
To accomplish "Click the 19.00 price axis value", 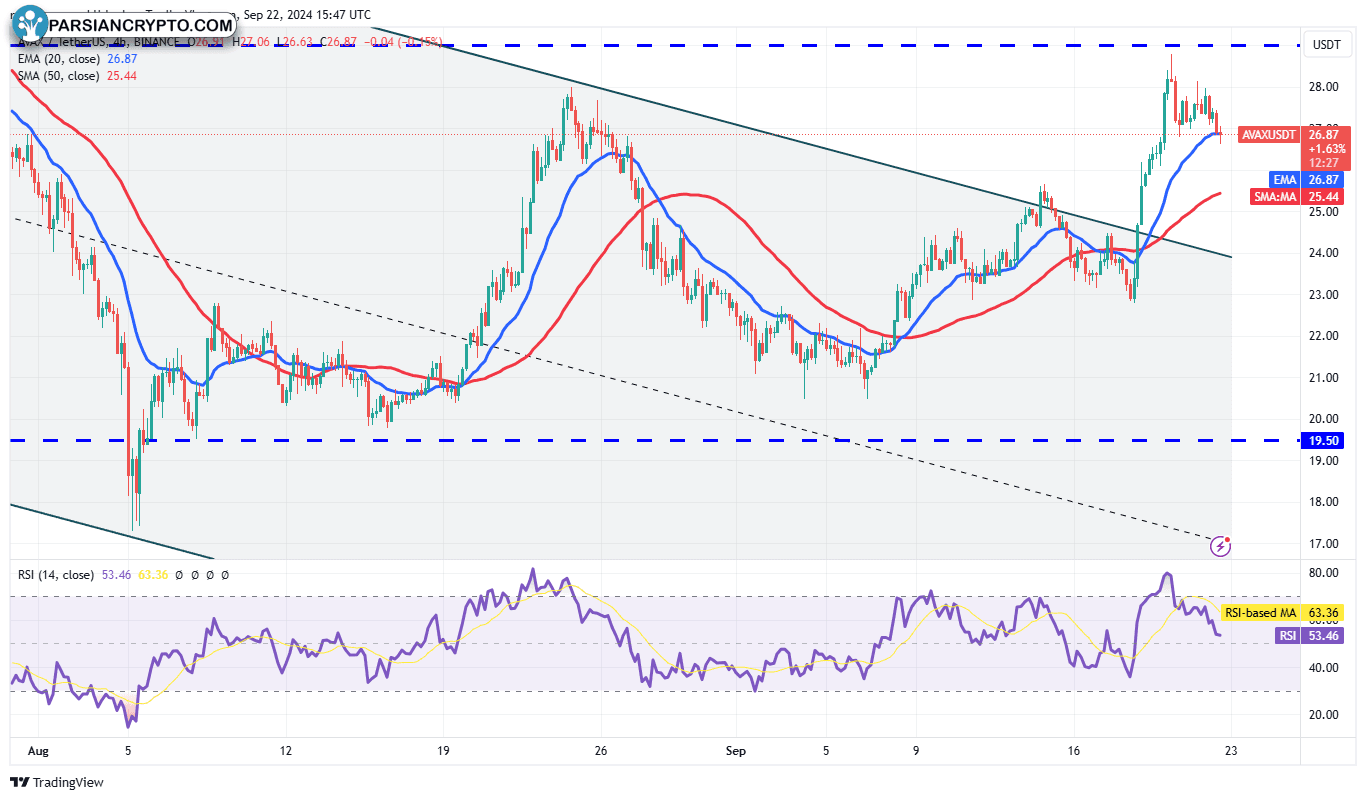I will [1324, 461].
